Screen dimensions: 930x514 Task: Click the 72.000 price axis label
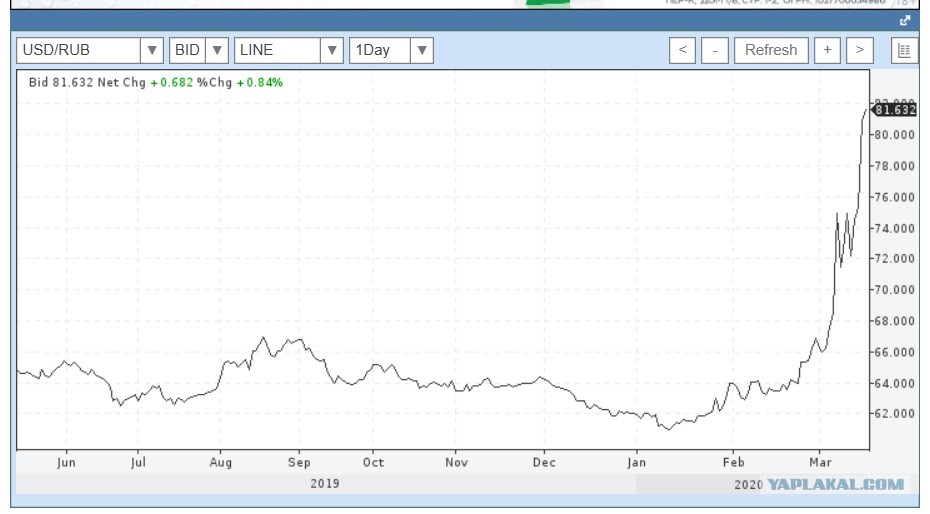click(x=895, y=258)
